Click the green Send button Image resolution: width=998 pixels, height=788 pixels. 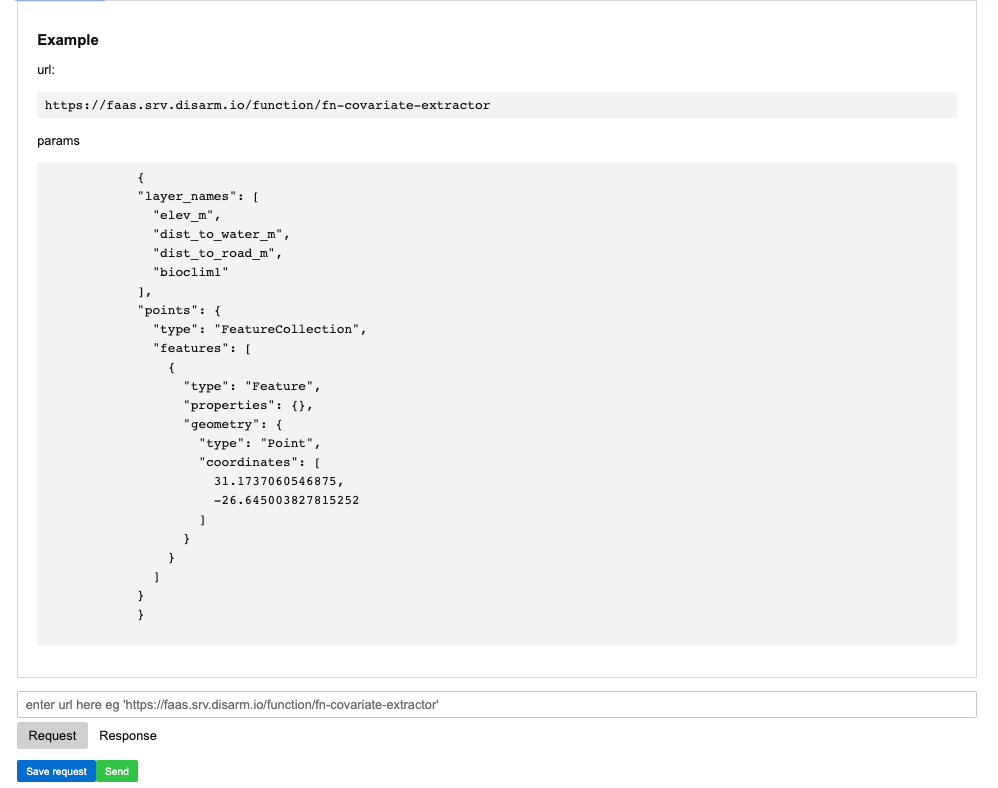click(x=117, y=771)
